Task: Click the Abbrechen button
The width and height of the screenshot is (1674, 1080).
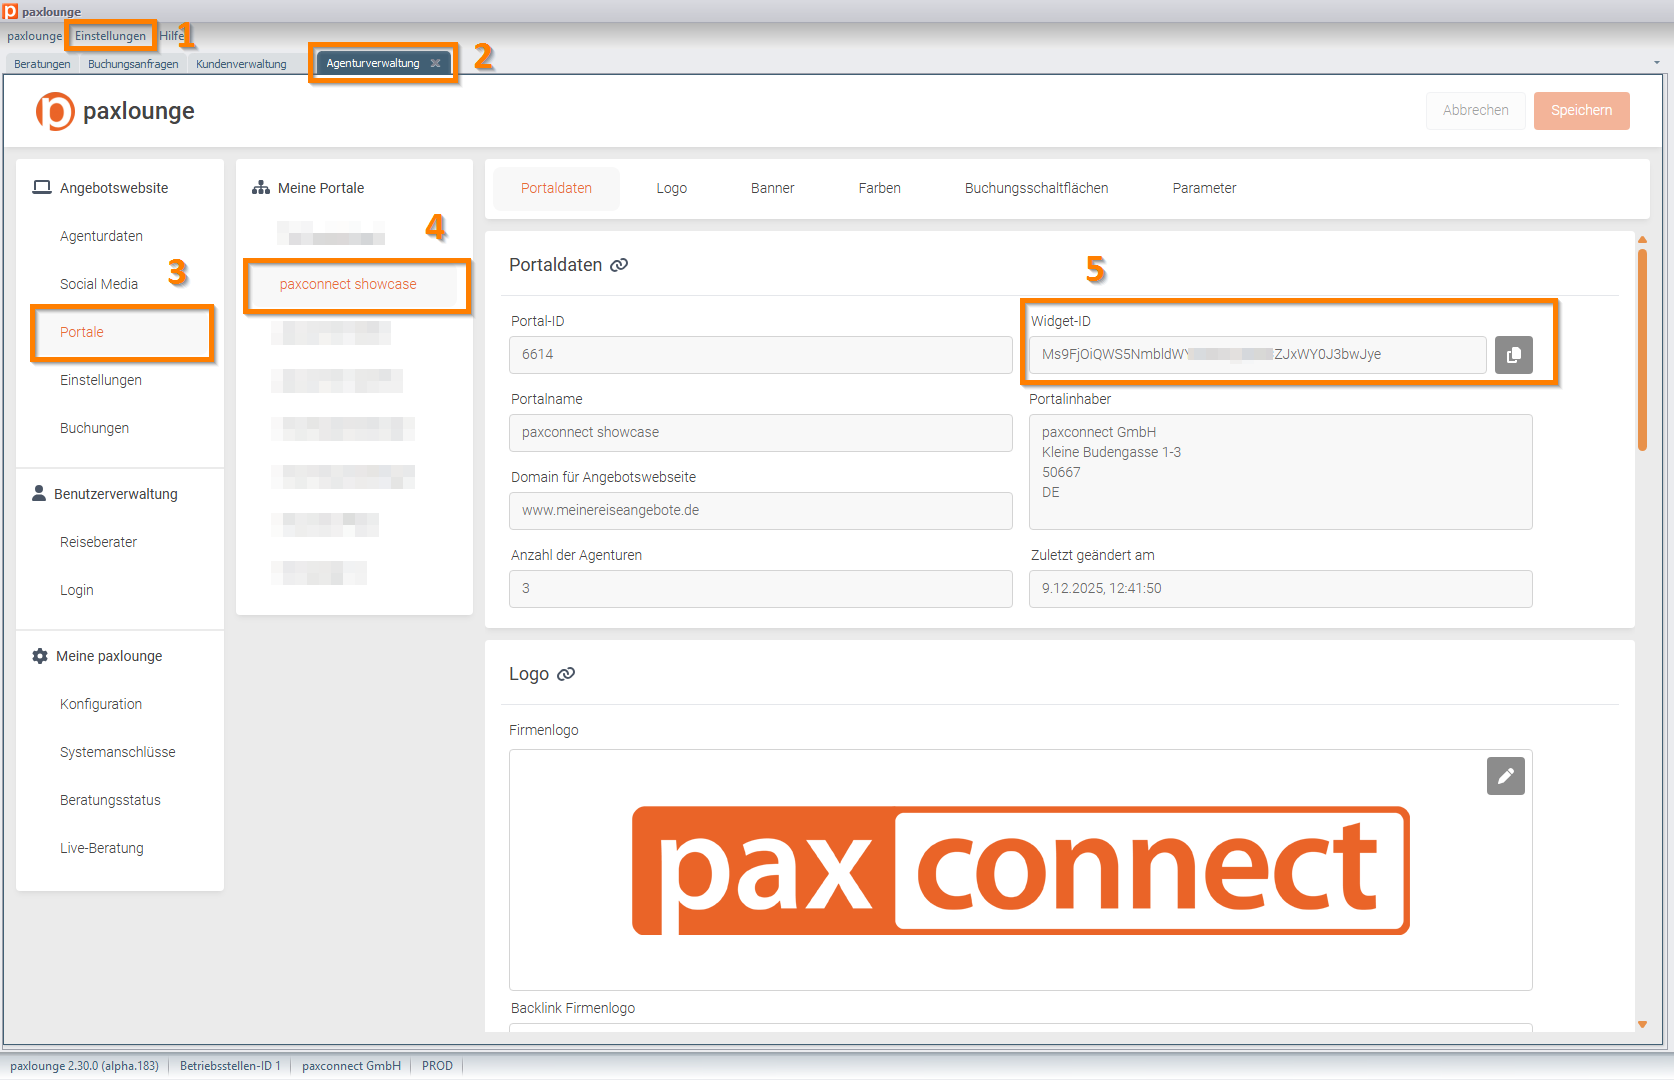Action: (1475, 110)
